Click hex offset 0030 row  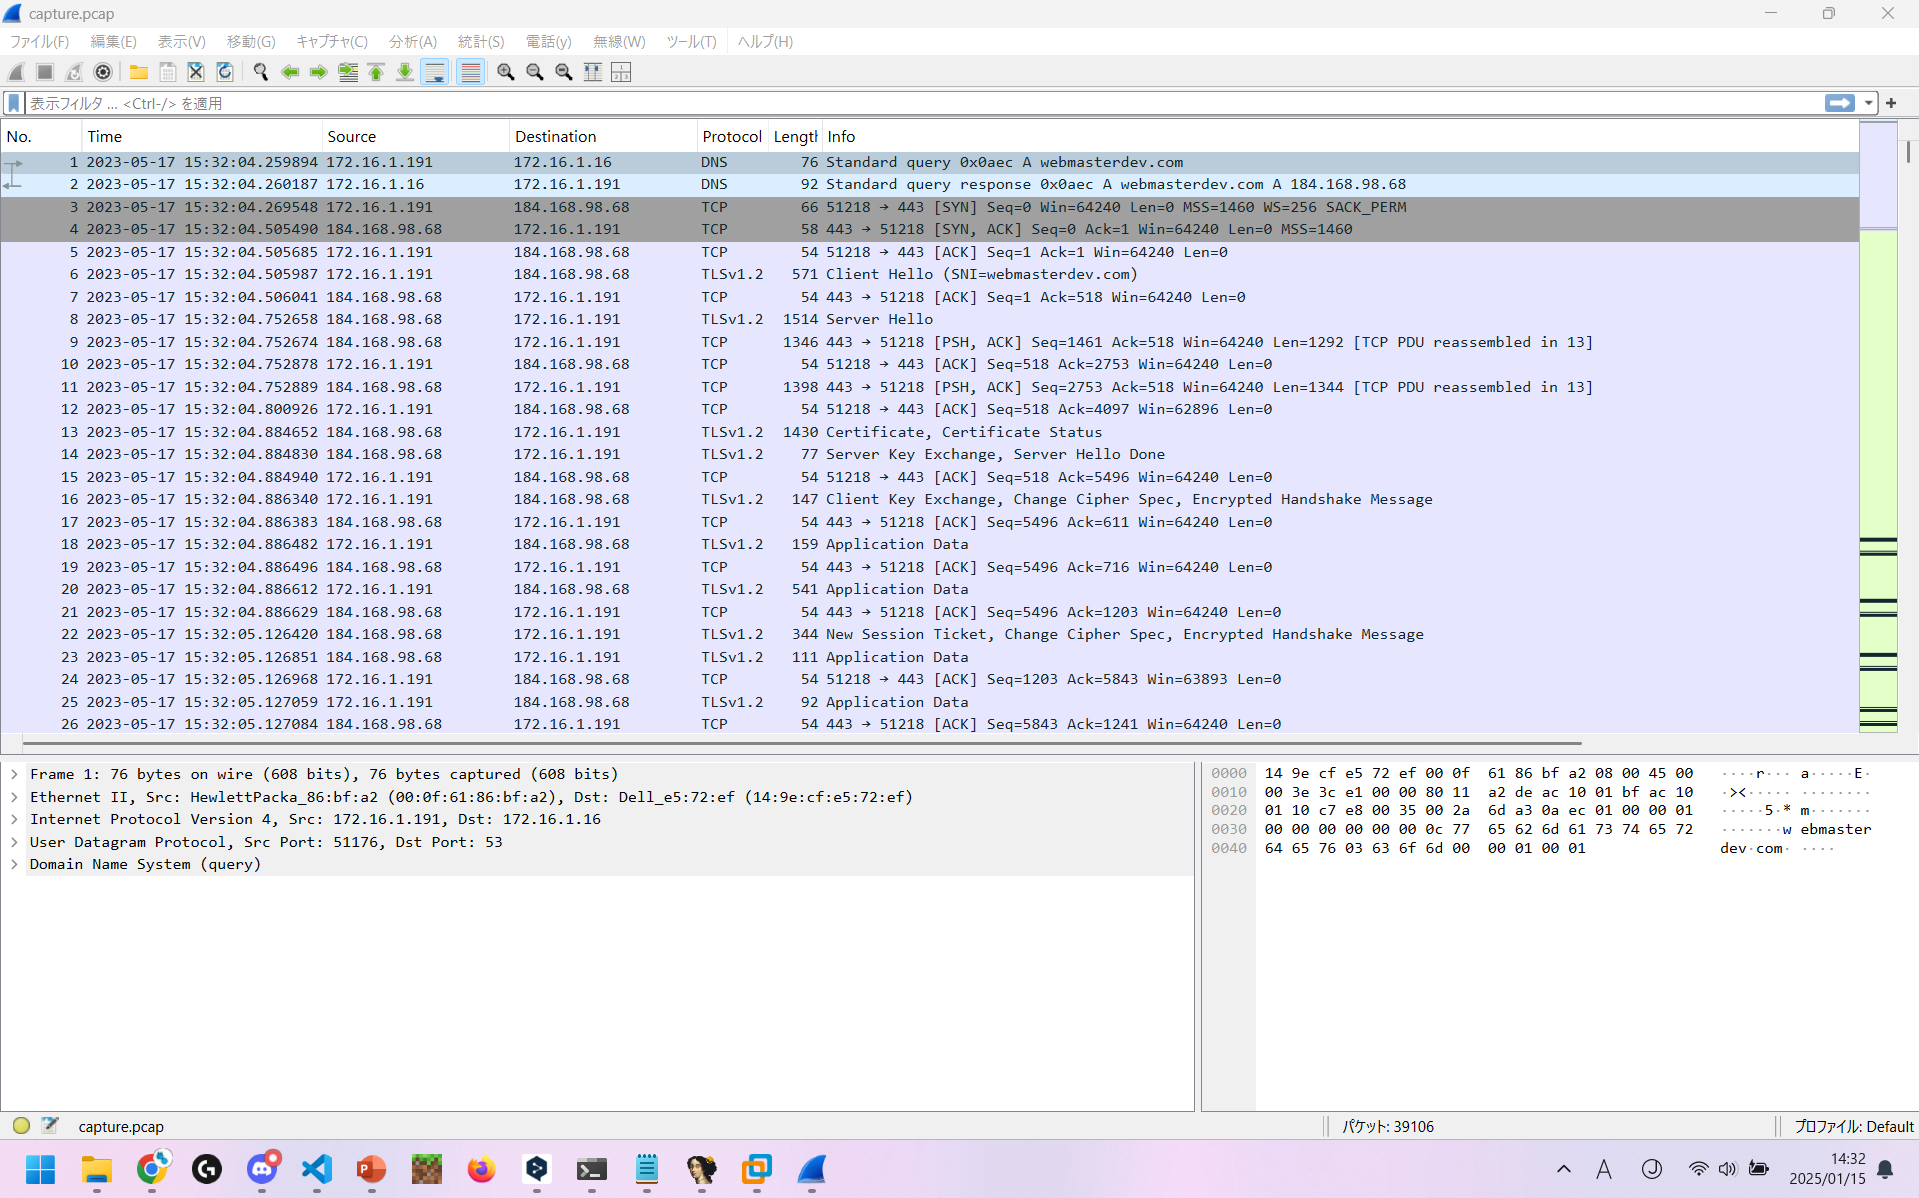[1229, 829]
